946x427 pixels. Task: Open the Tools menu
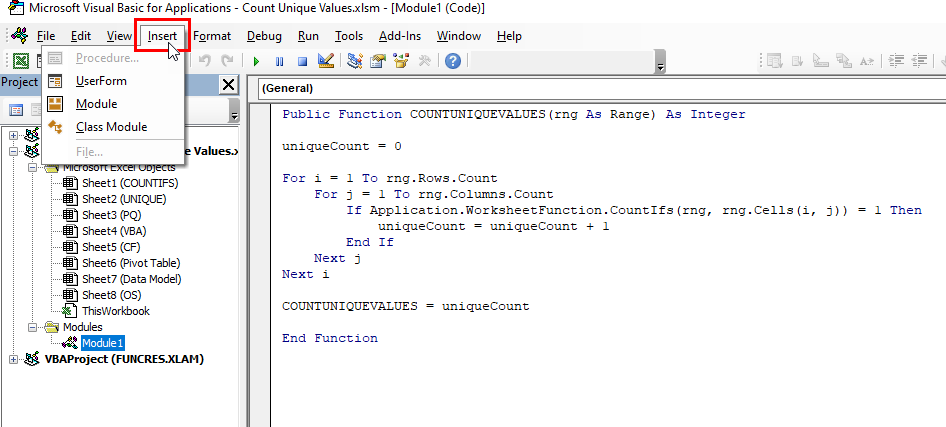click(349, 36)
